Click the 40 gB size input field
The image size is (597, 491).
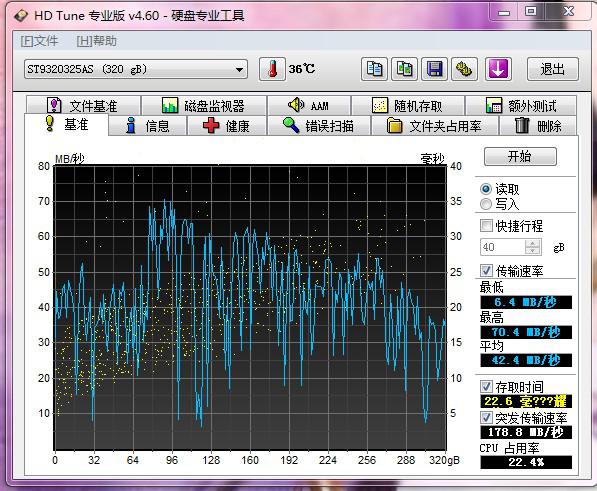tap(503, 247)
